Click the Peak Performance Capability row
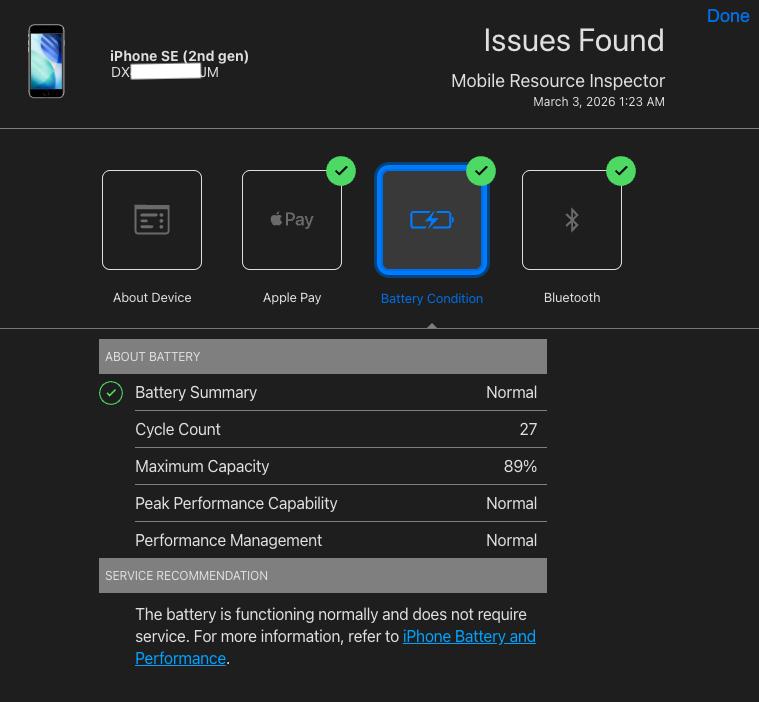This screenshot has height=702, width=759. 336,503
